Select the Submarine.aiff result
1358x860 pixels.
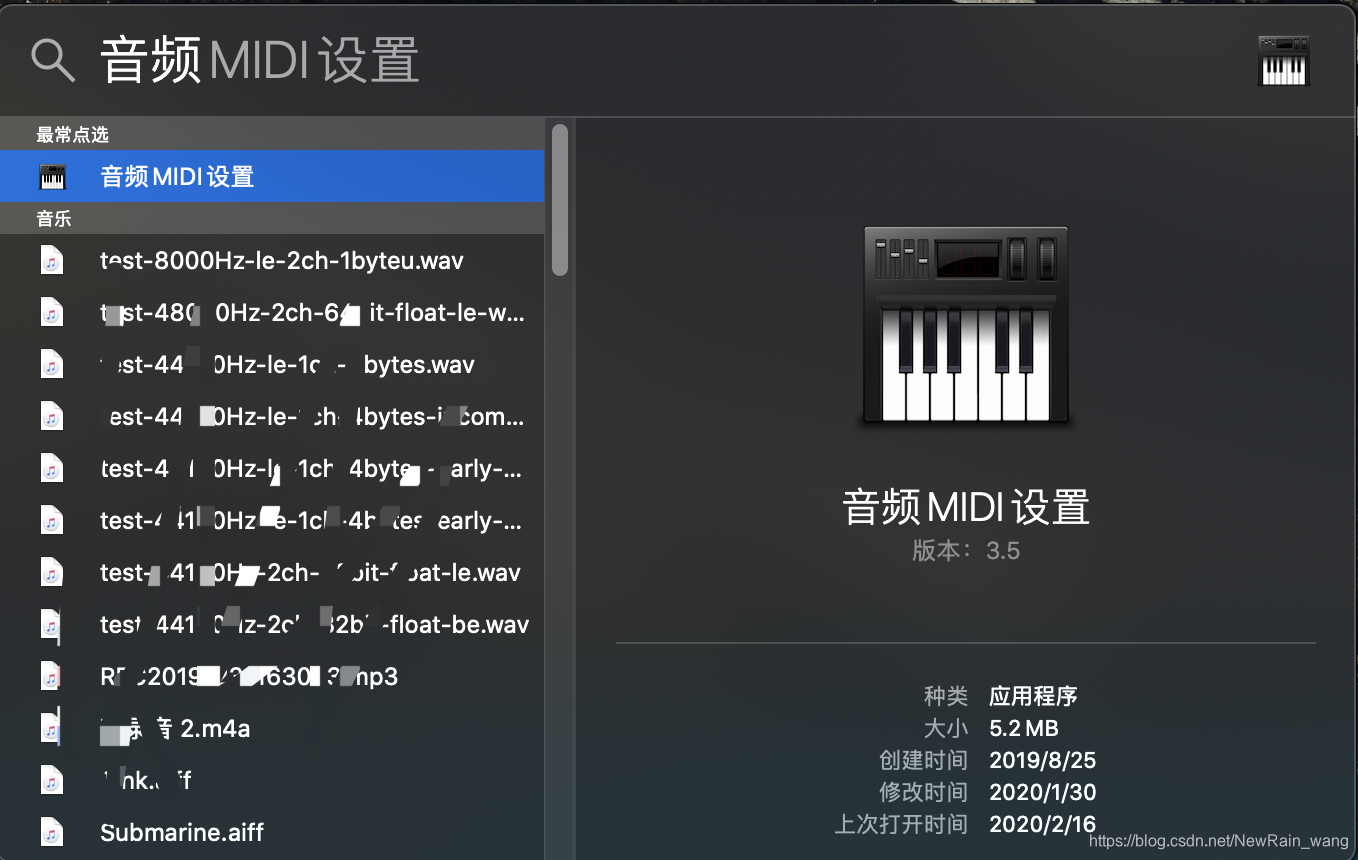click(272, 832)
